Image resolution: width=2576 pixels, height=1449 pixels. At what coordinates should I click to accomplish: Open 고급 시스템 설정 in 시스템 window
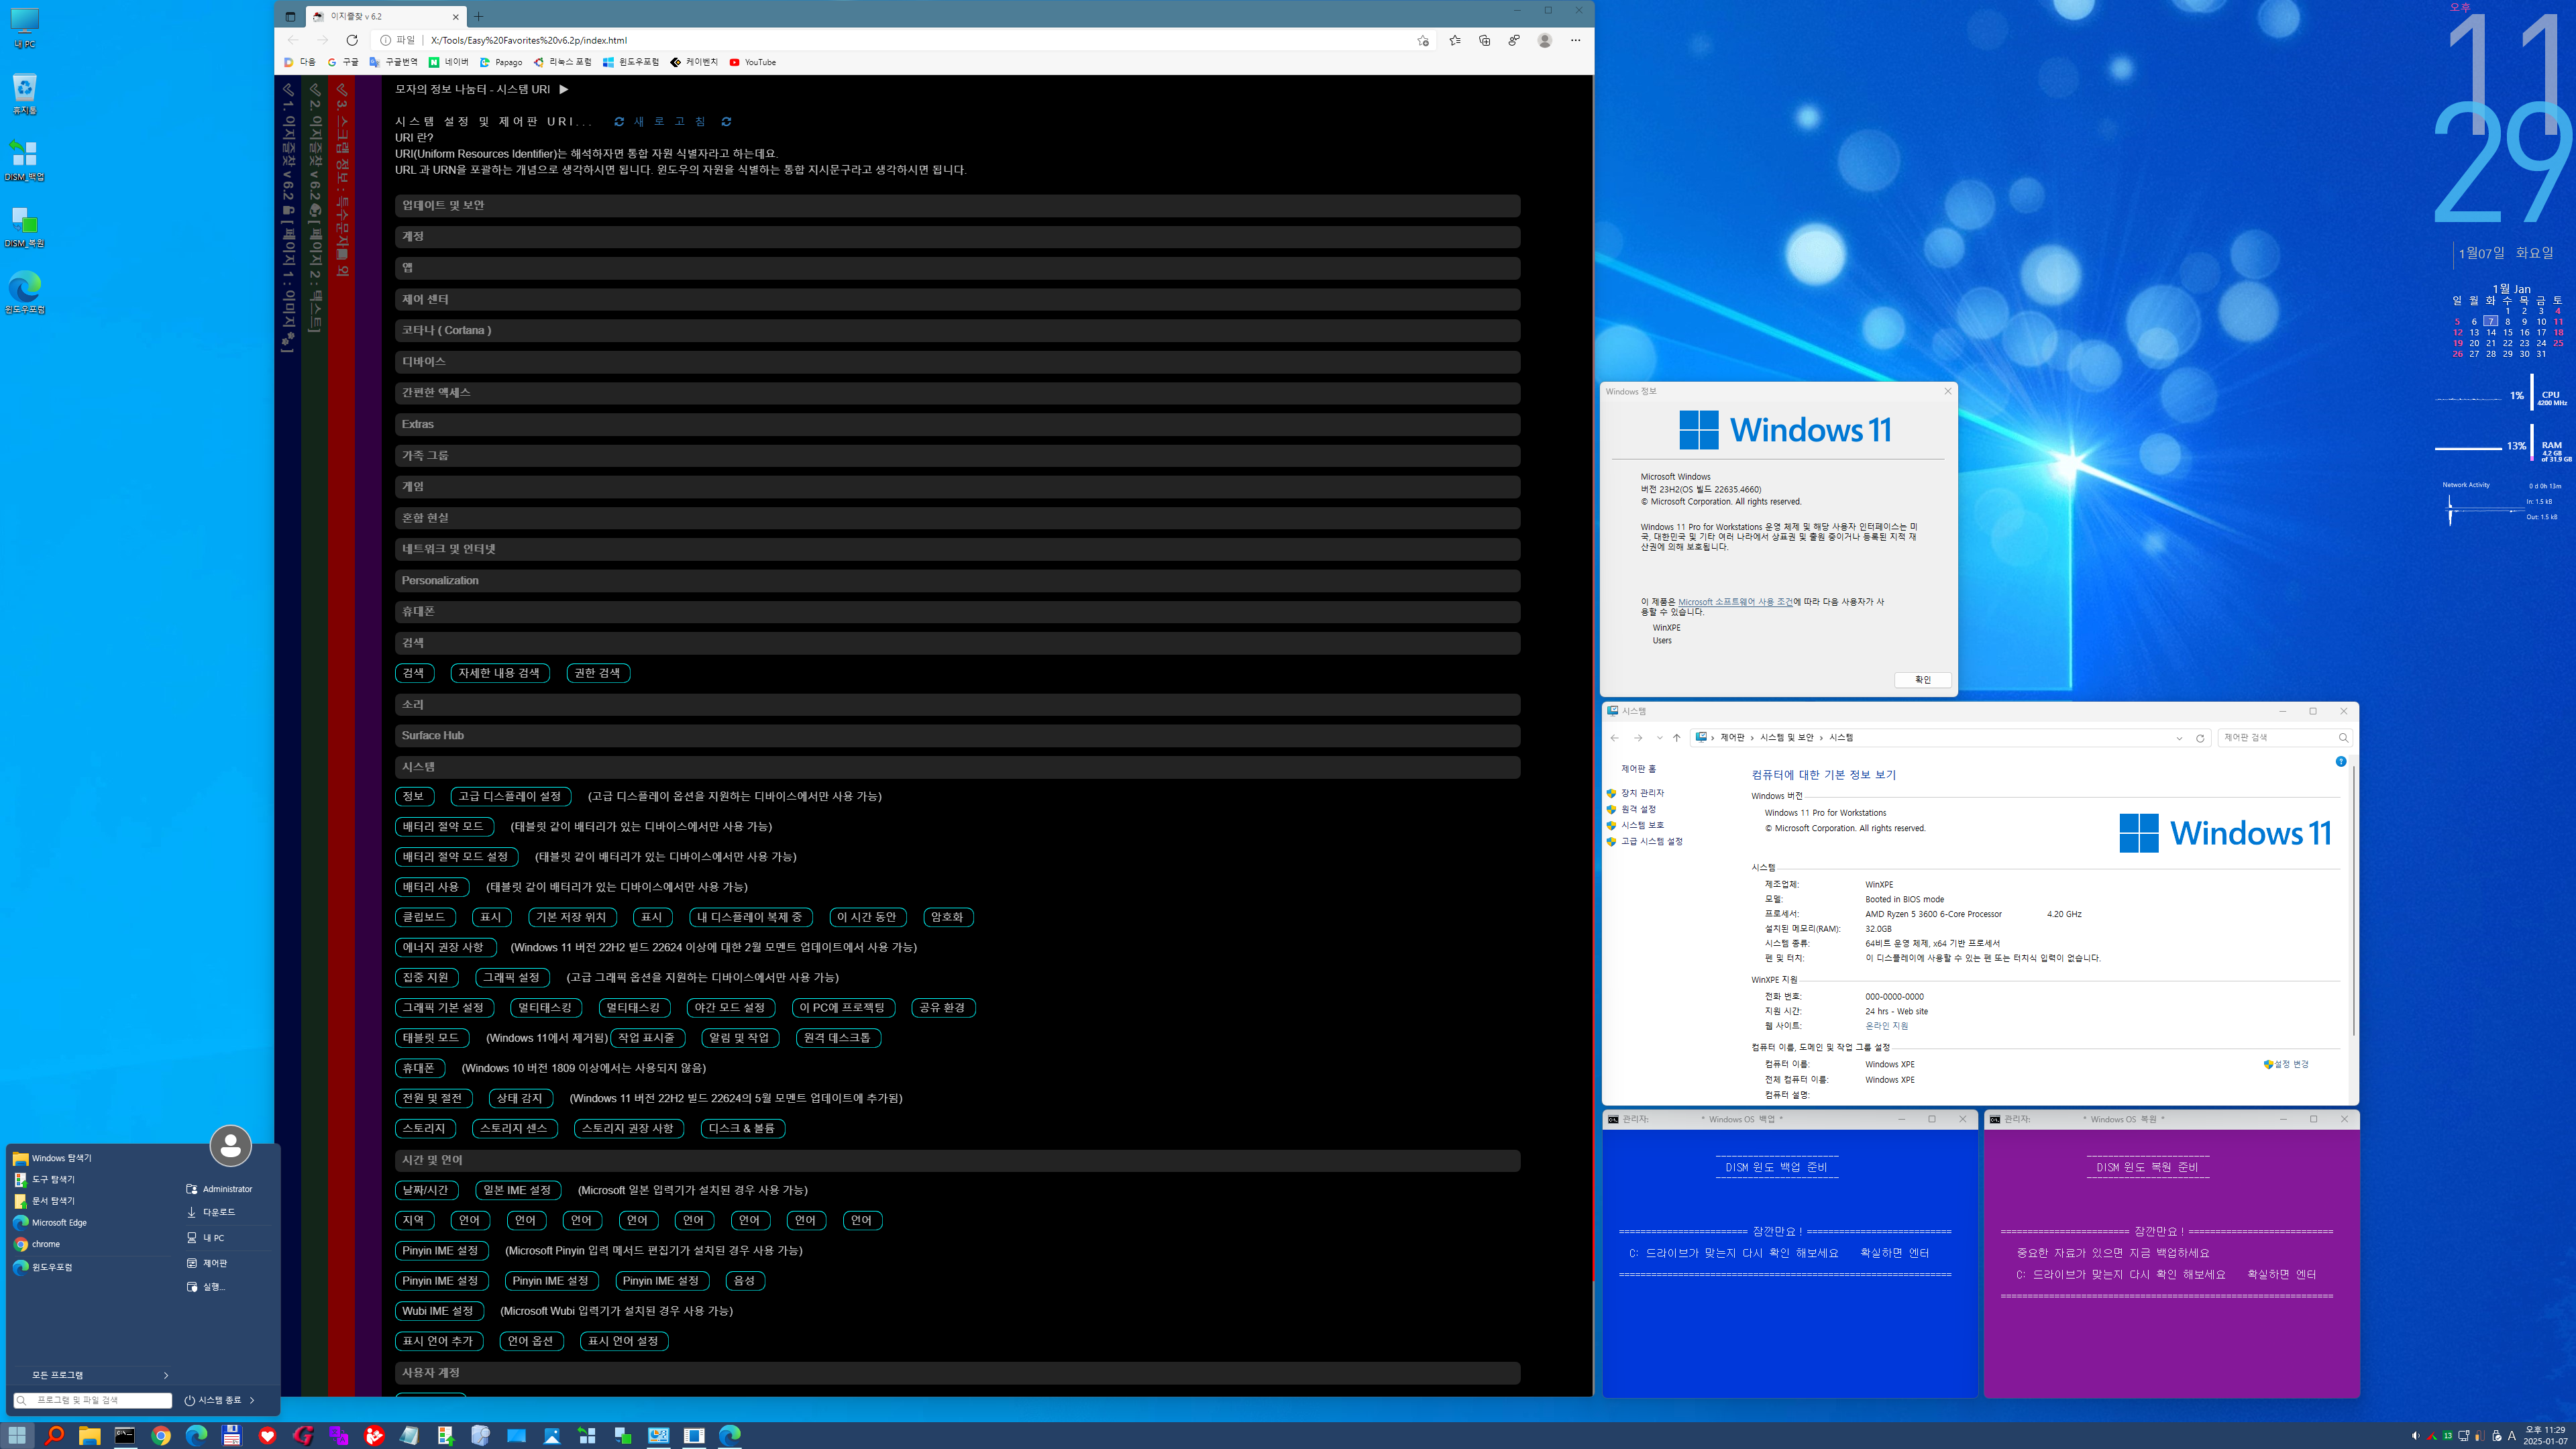click(x=1651, y=842)
